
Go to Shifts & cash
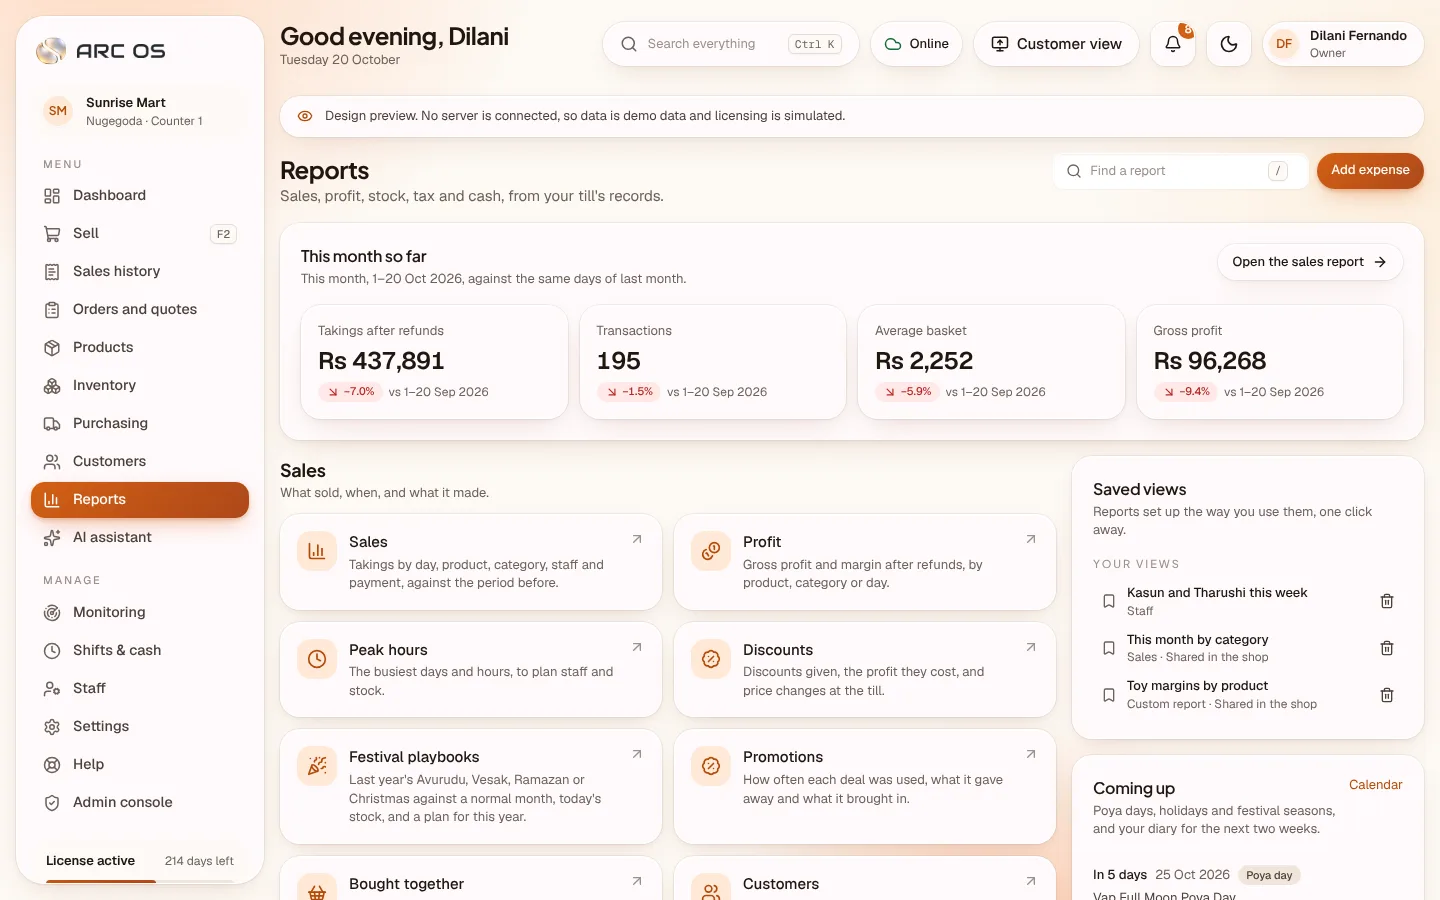click(140, 651)
